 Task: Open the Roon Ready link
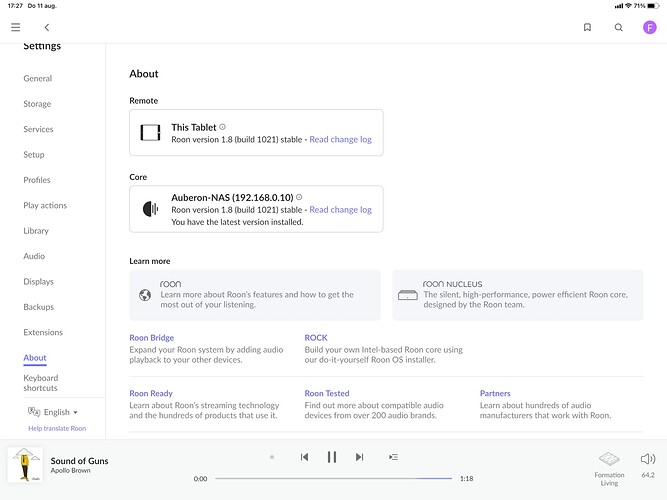tap(151, 393)
